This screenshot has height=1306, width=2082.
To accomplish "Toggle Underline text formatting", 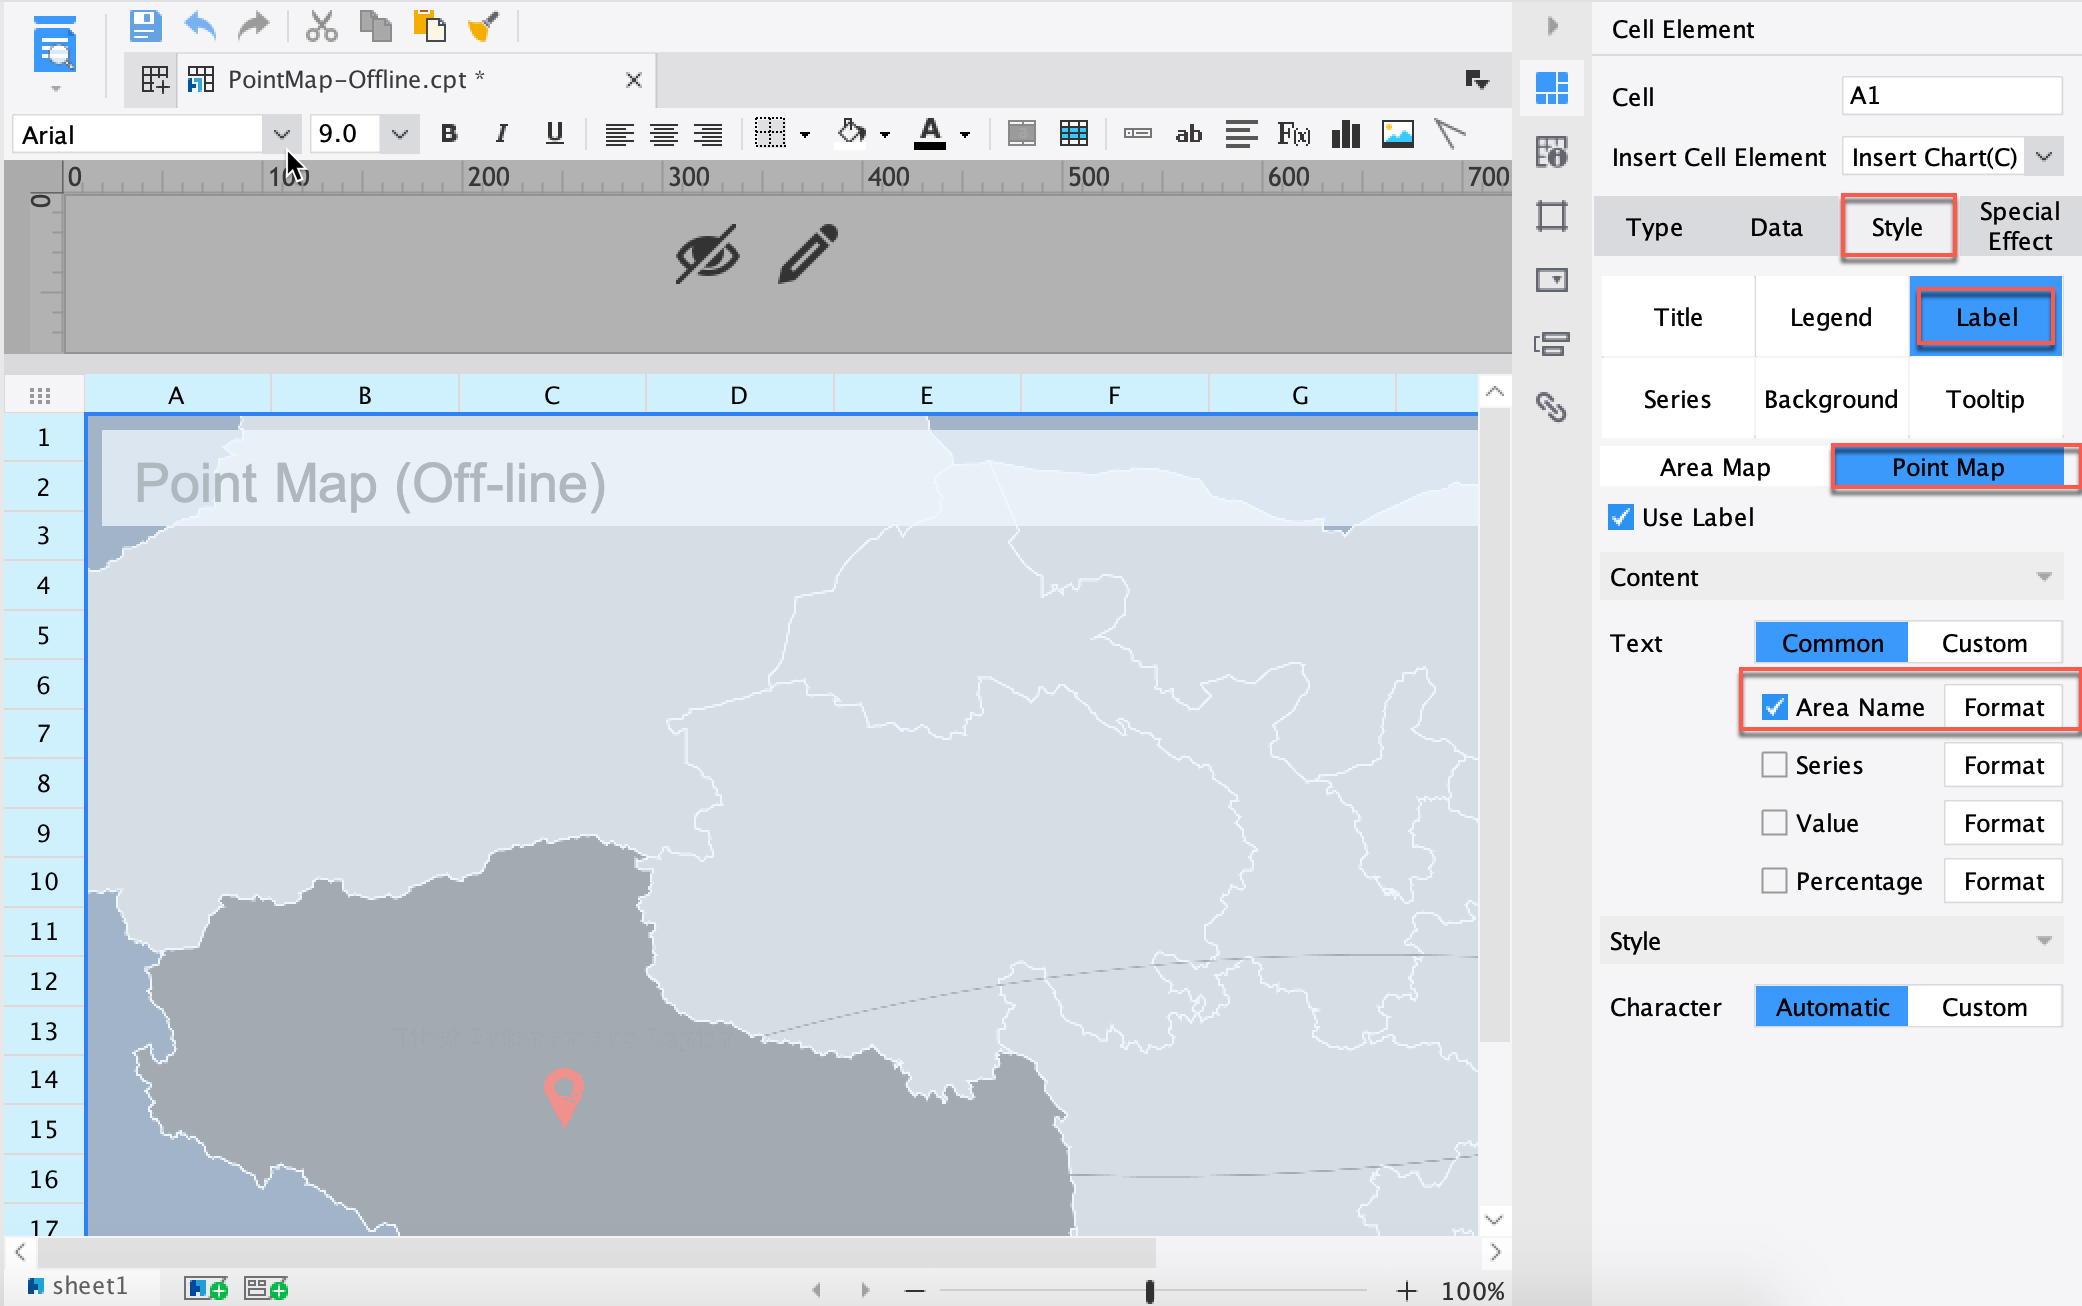I will click(x=555, y=133).
